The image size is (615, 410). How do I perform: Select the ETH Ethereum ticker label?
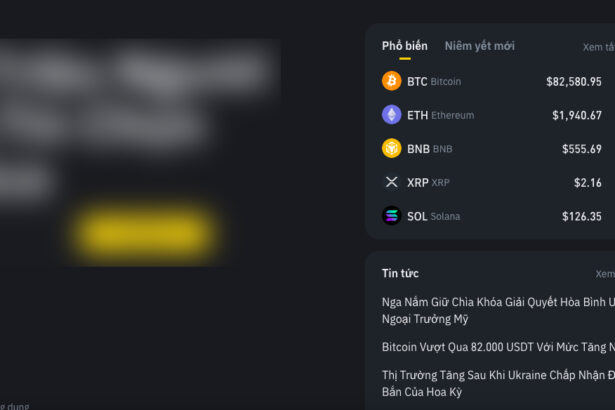[x=440, y=115]
